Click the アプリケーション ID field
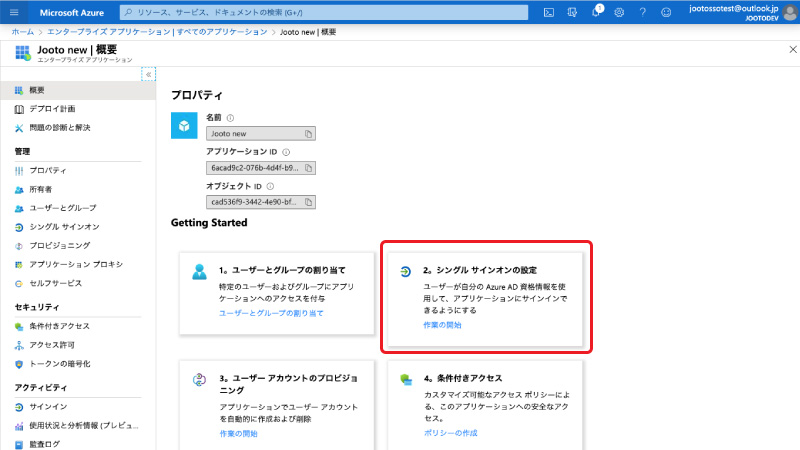800x450 pixels. [261, 168]
